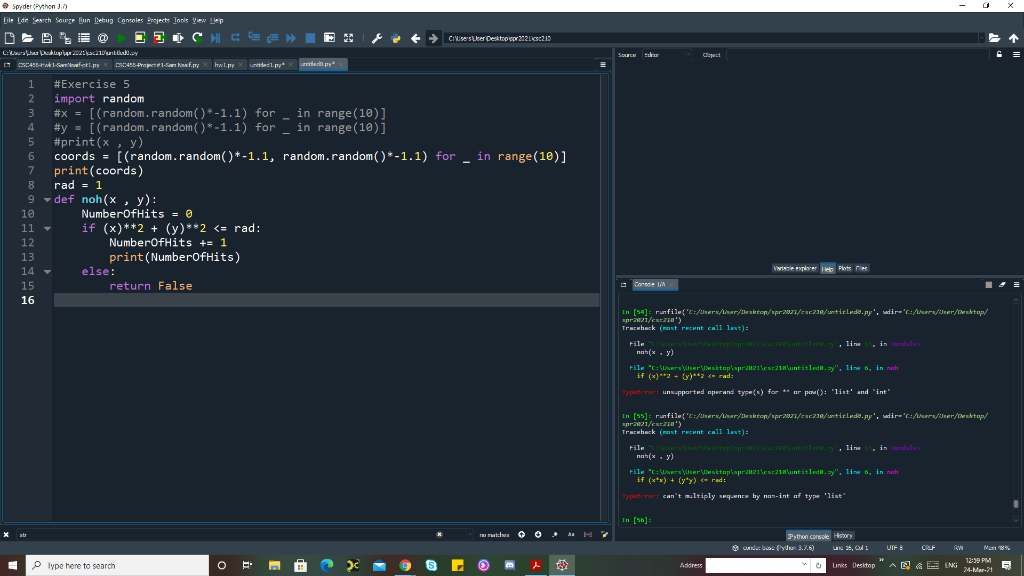The height and width of the screenshot is (576, 1024).
Task: Click the Save file icon in toolbar
Action: click(46, 39)
